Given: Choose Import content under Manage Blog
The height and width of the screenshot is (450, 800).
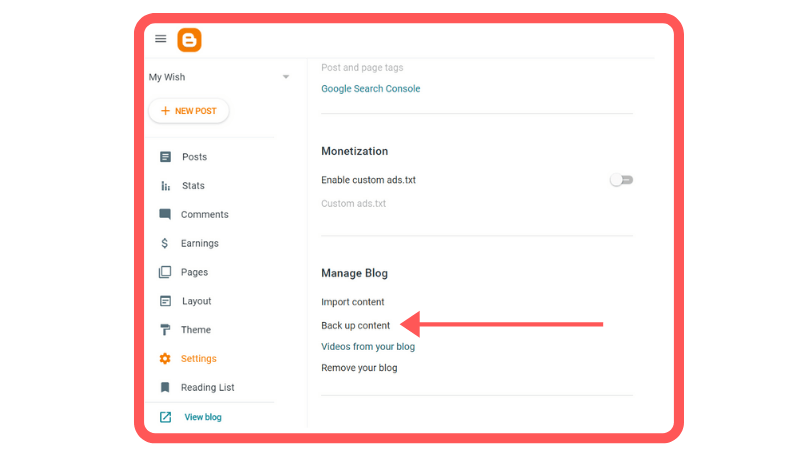Looking at the screenshot, I should point(353,302).
